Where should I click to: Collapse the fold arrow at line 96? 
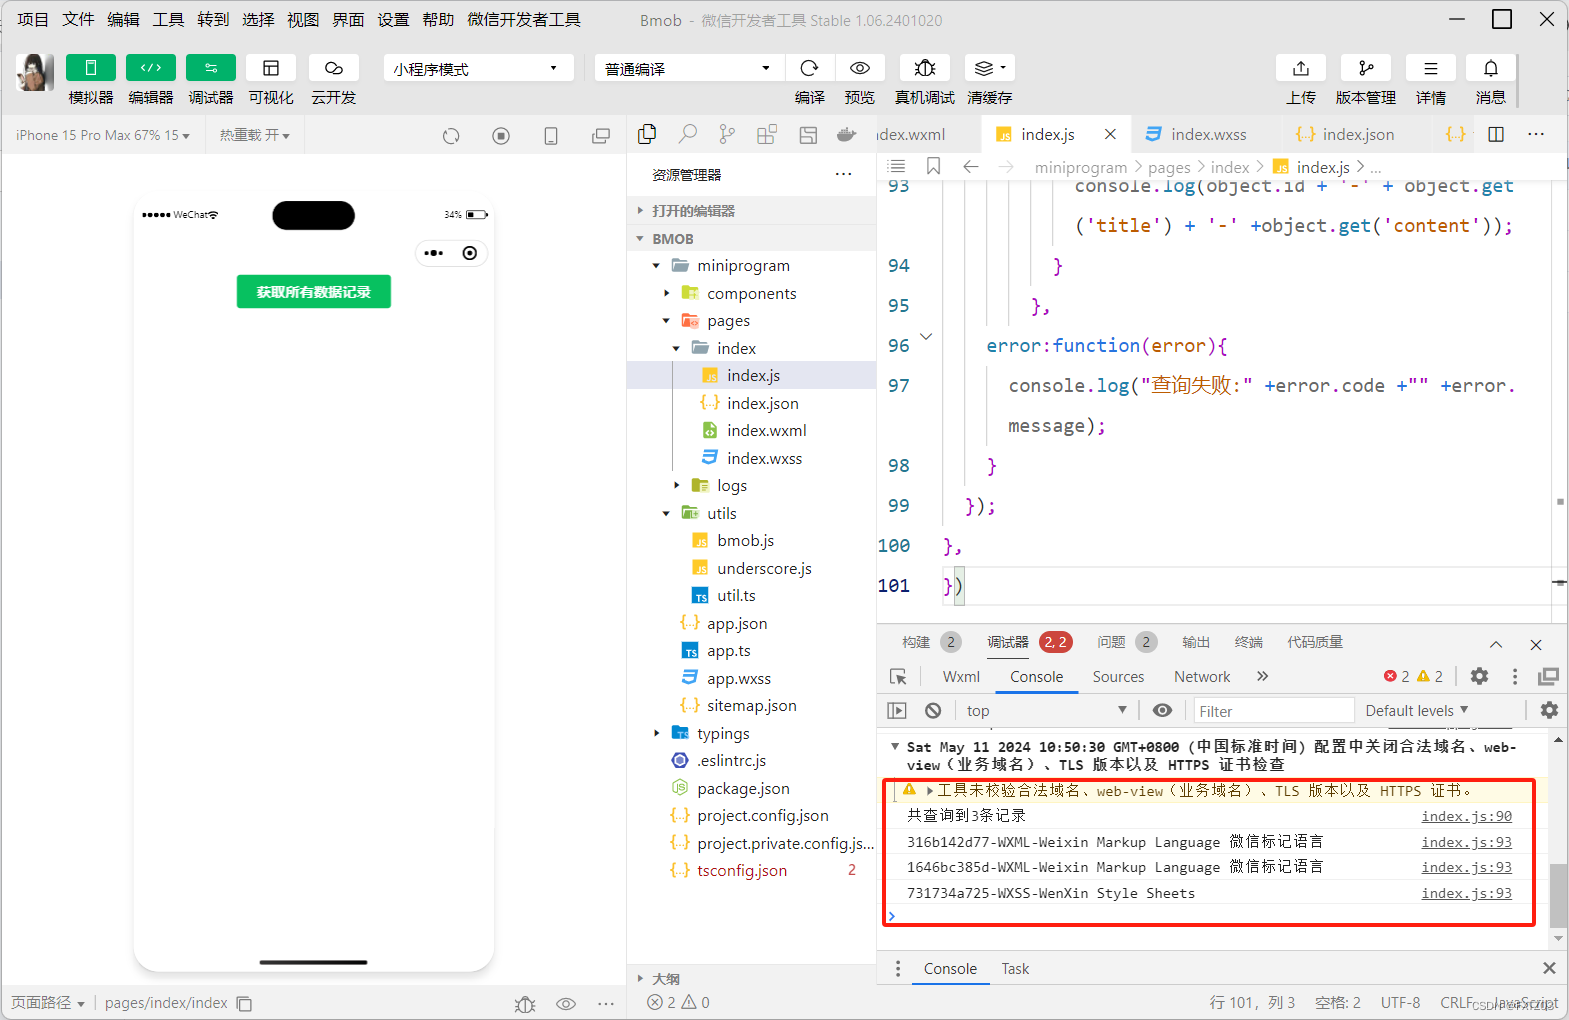point(926,337)
